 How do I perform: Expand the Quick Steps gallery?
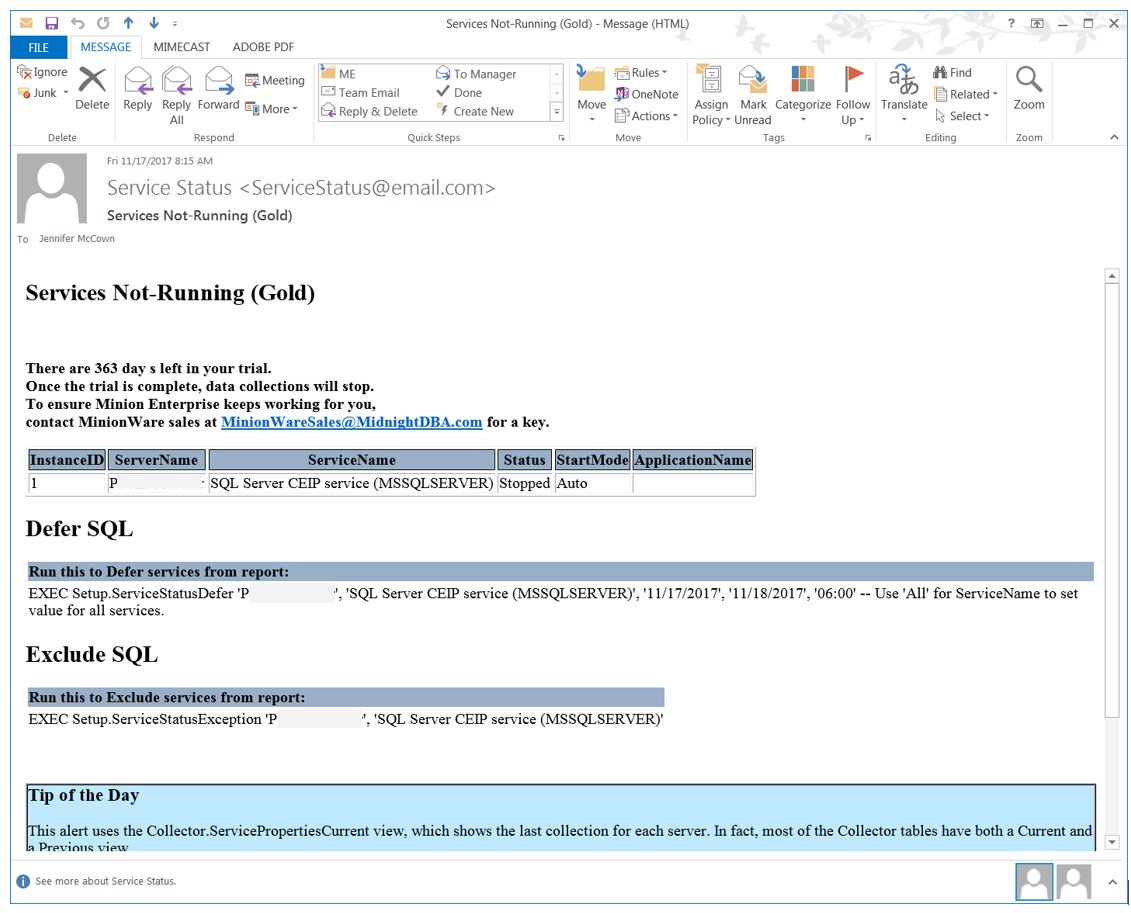tap(556, 112)
